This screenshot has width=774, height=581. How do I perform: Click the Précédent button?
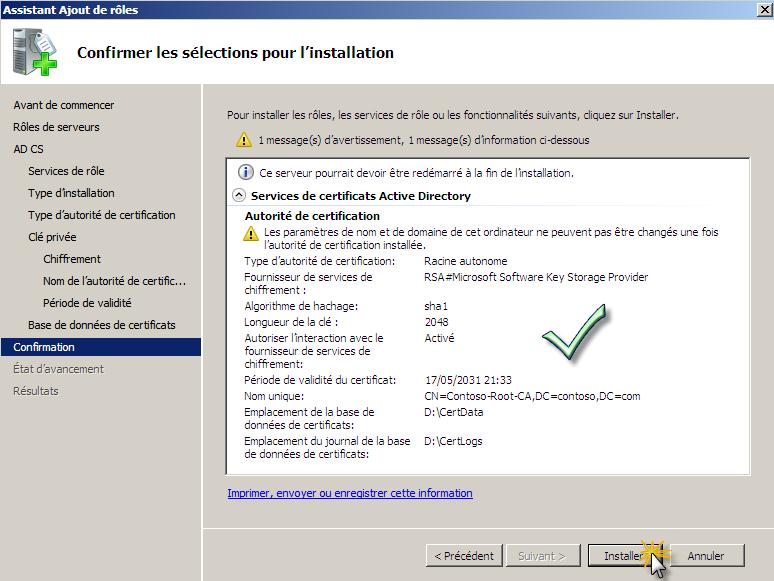click(x=464, y=556)
